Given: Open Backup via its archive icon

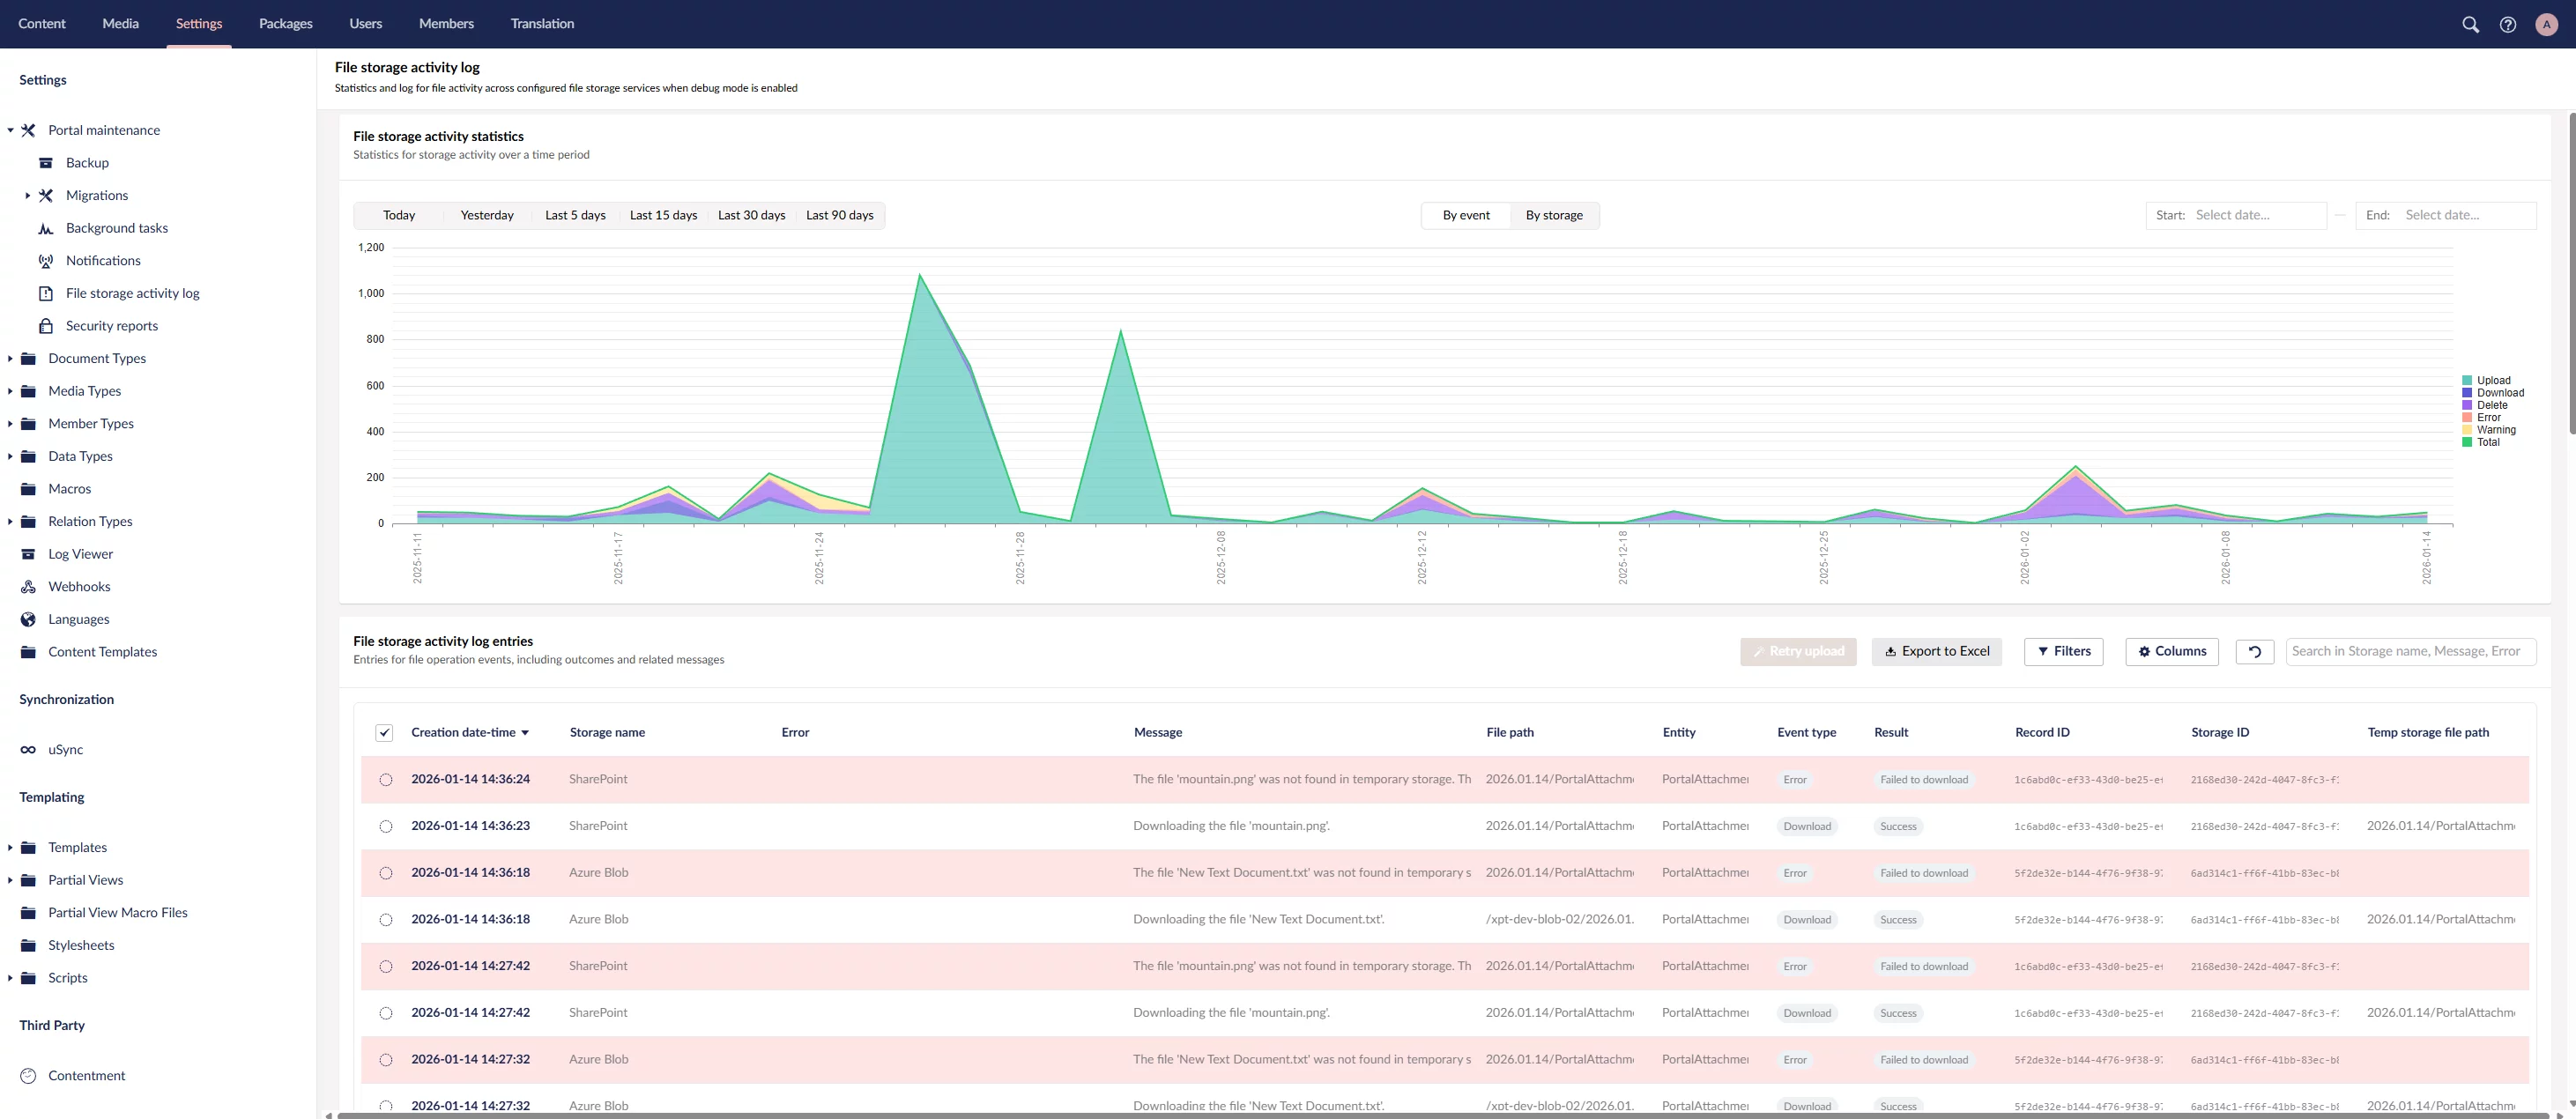Looking at the screenshot, I should pos(46,163).
